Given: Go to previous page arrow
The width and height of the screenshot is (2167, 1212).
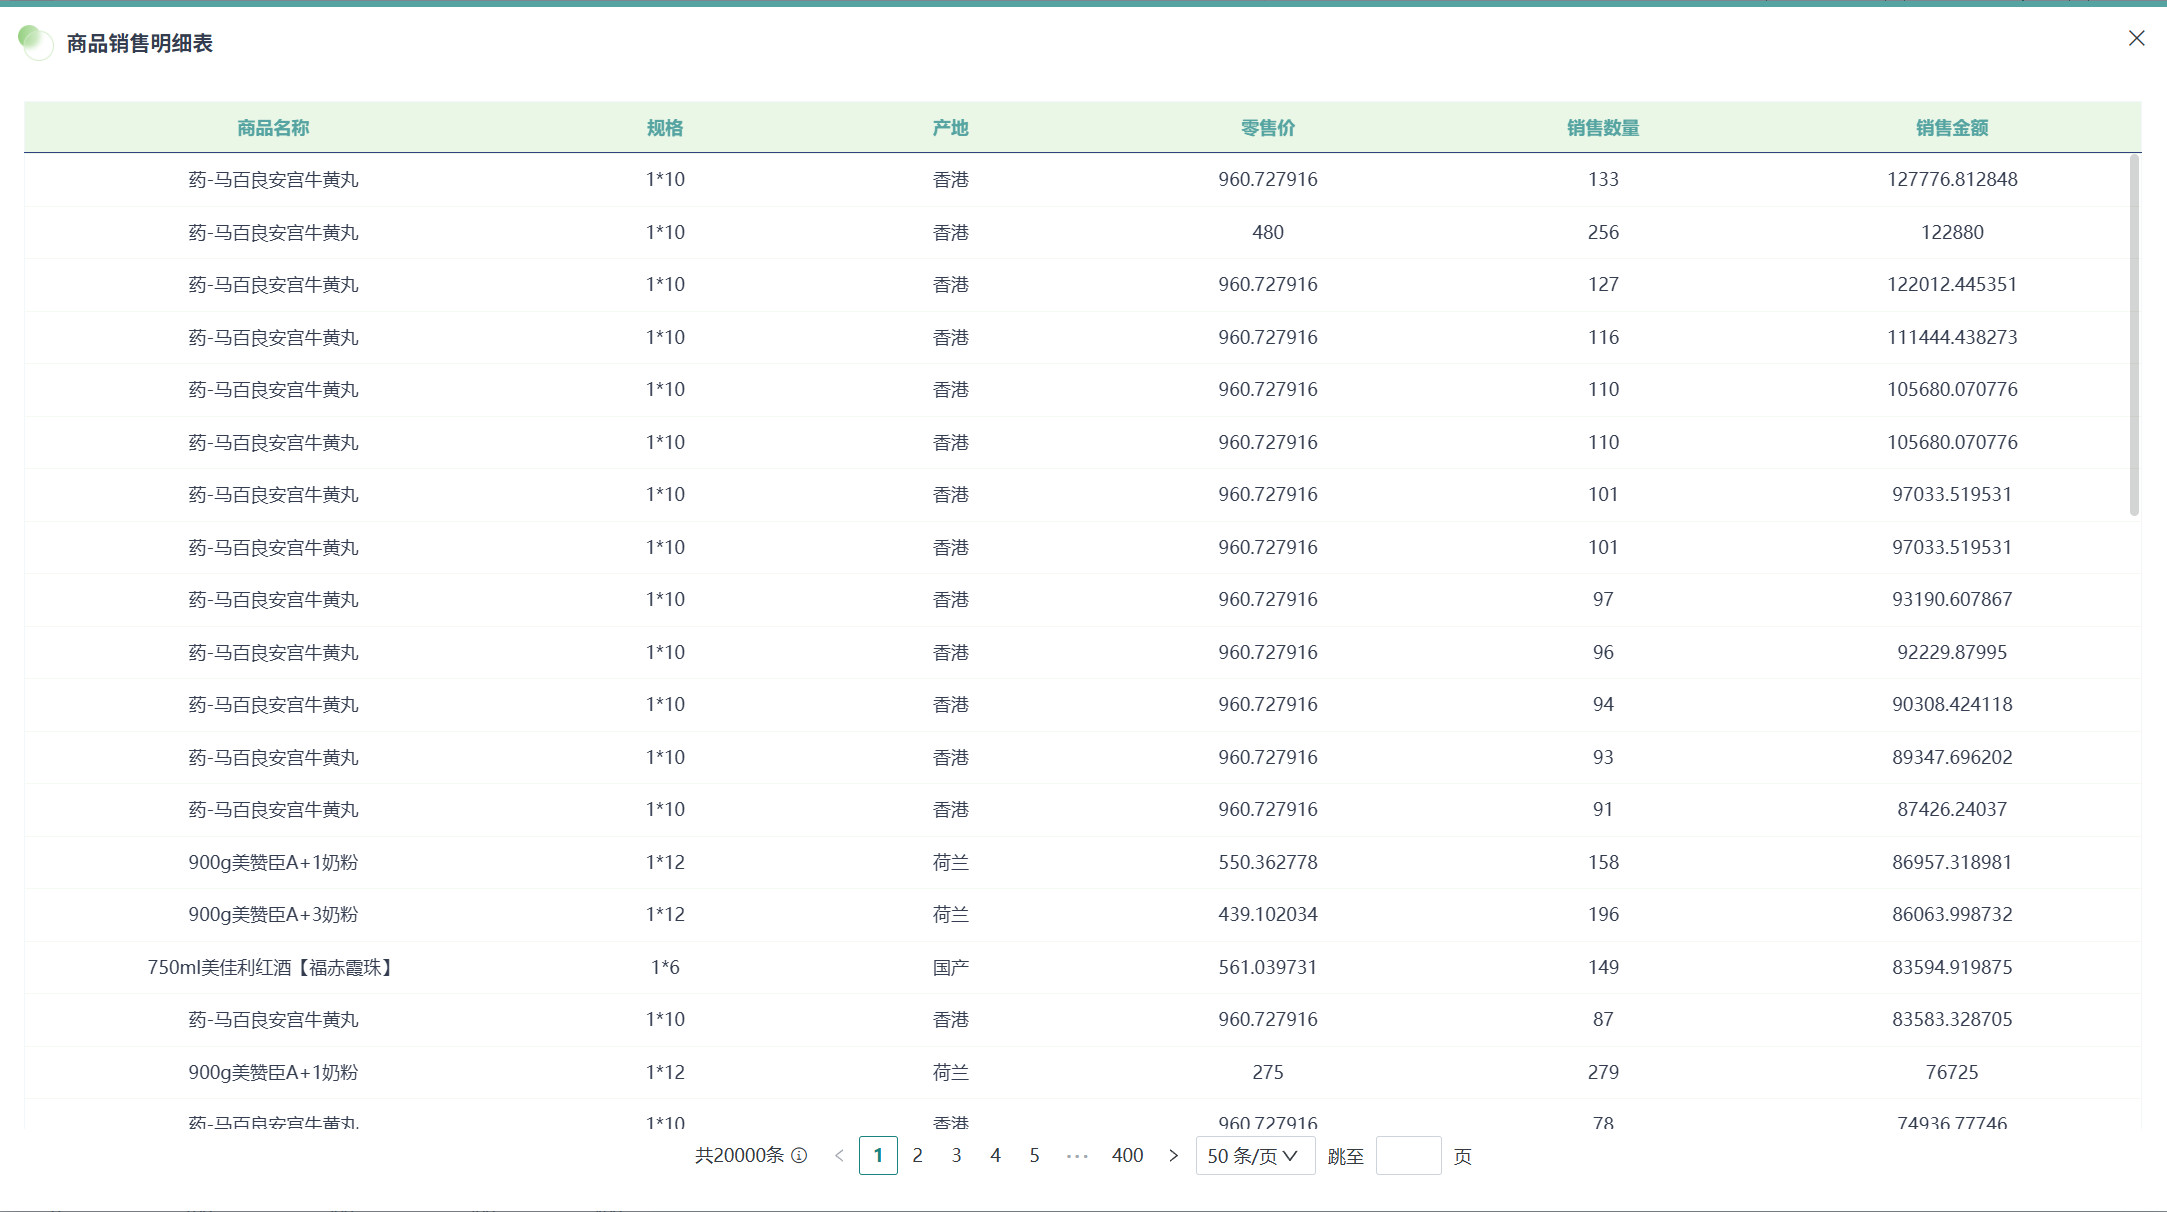Looking at the screenshot, I should [839, 1156].
